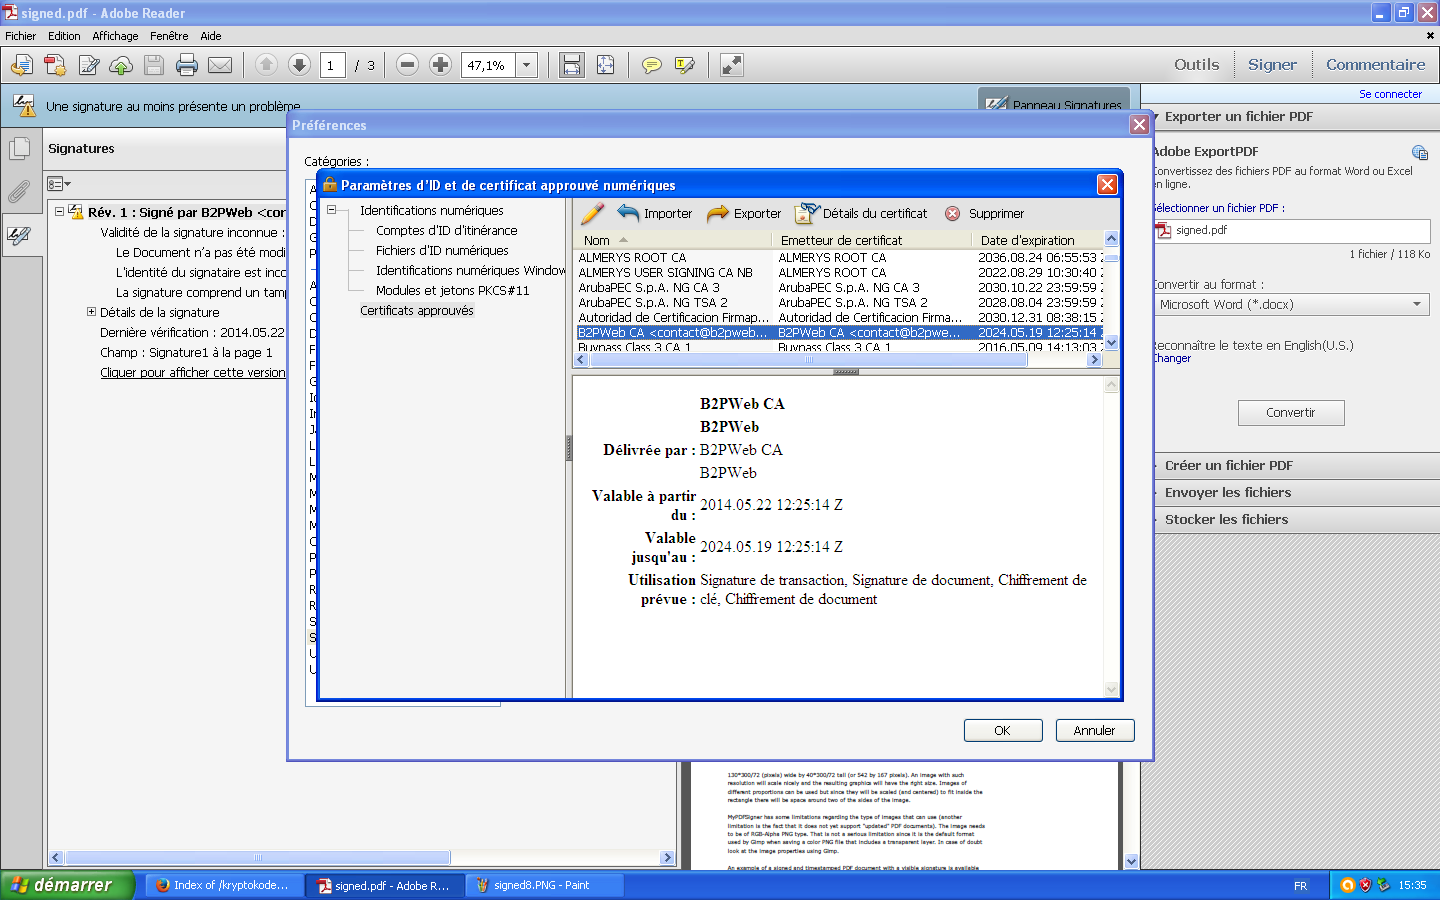Click the zoom in plus icon

tap(440, 65)
